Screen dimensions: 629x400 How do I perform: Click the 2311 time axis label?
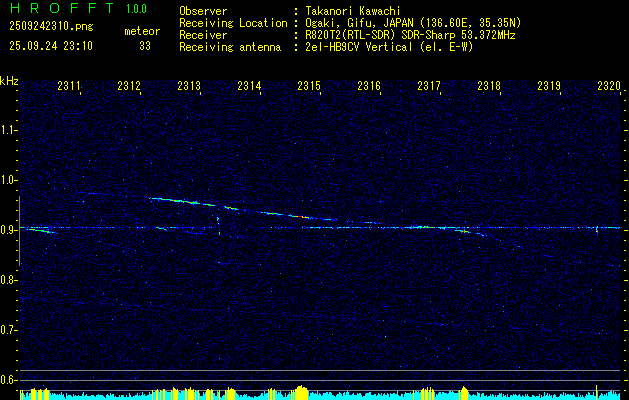click(69, 86)
